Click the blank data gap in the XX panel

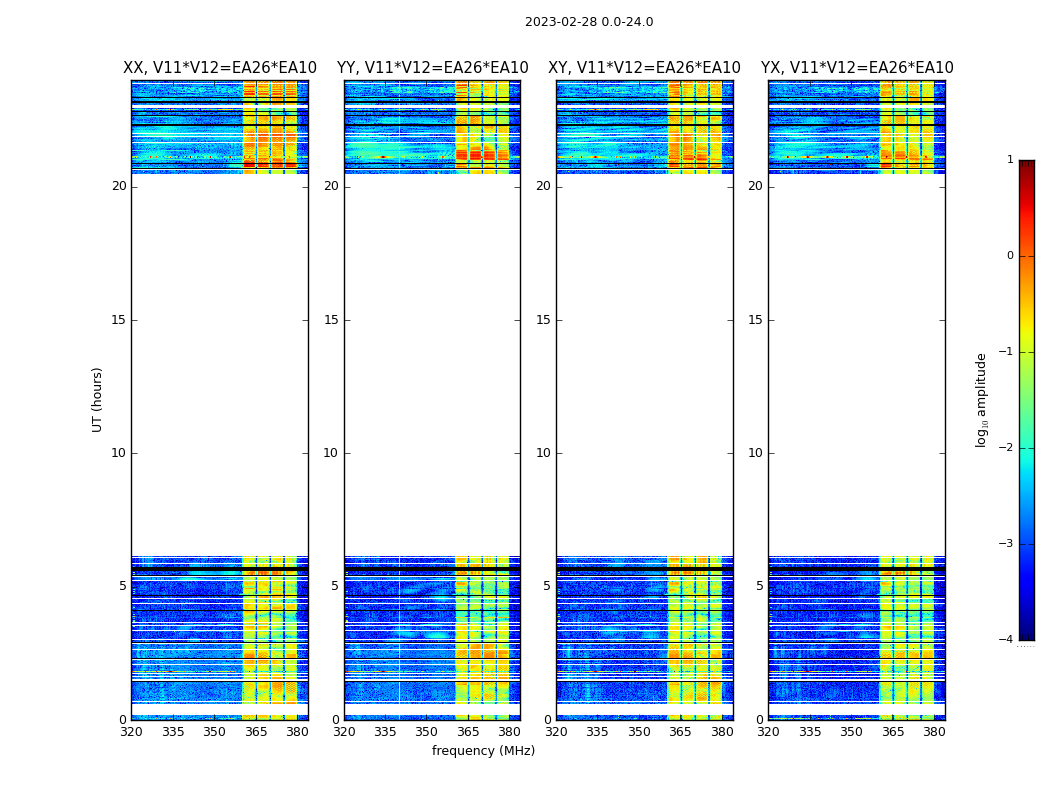point(220,365)
